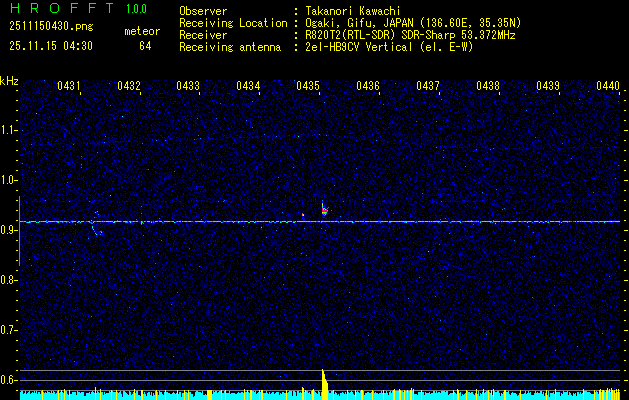Click the meteor label
Screen dimensions: 629x400
tap(142, 31)
